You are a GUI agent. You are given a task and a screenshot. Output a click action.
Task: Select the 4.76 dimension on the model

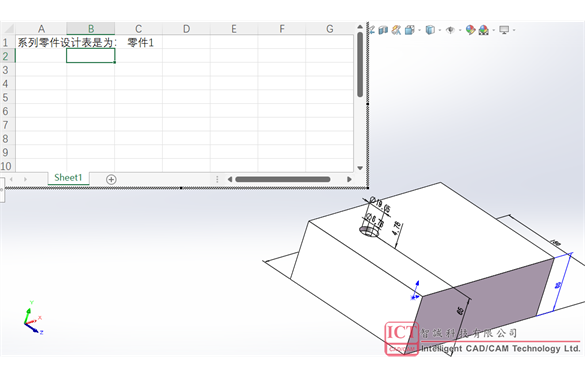point(397,228)
